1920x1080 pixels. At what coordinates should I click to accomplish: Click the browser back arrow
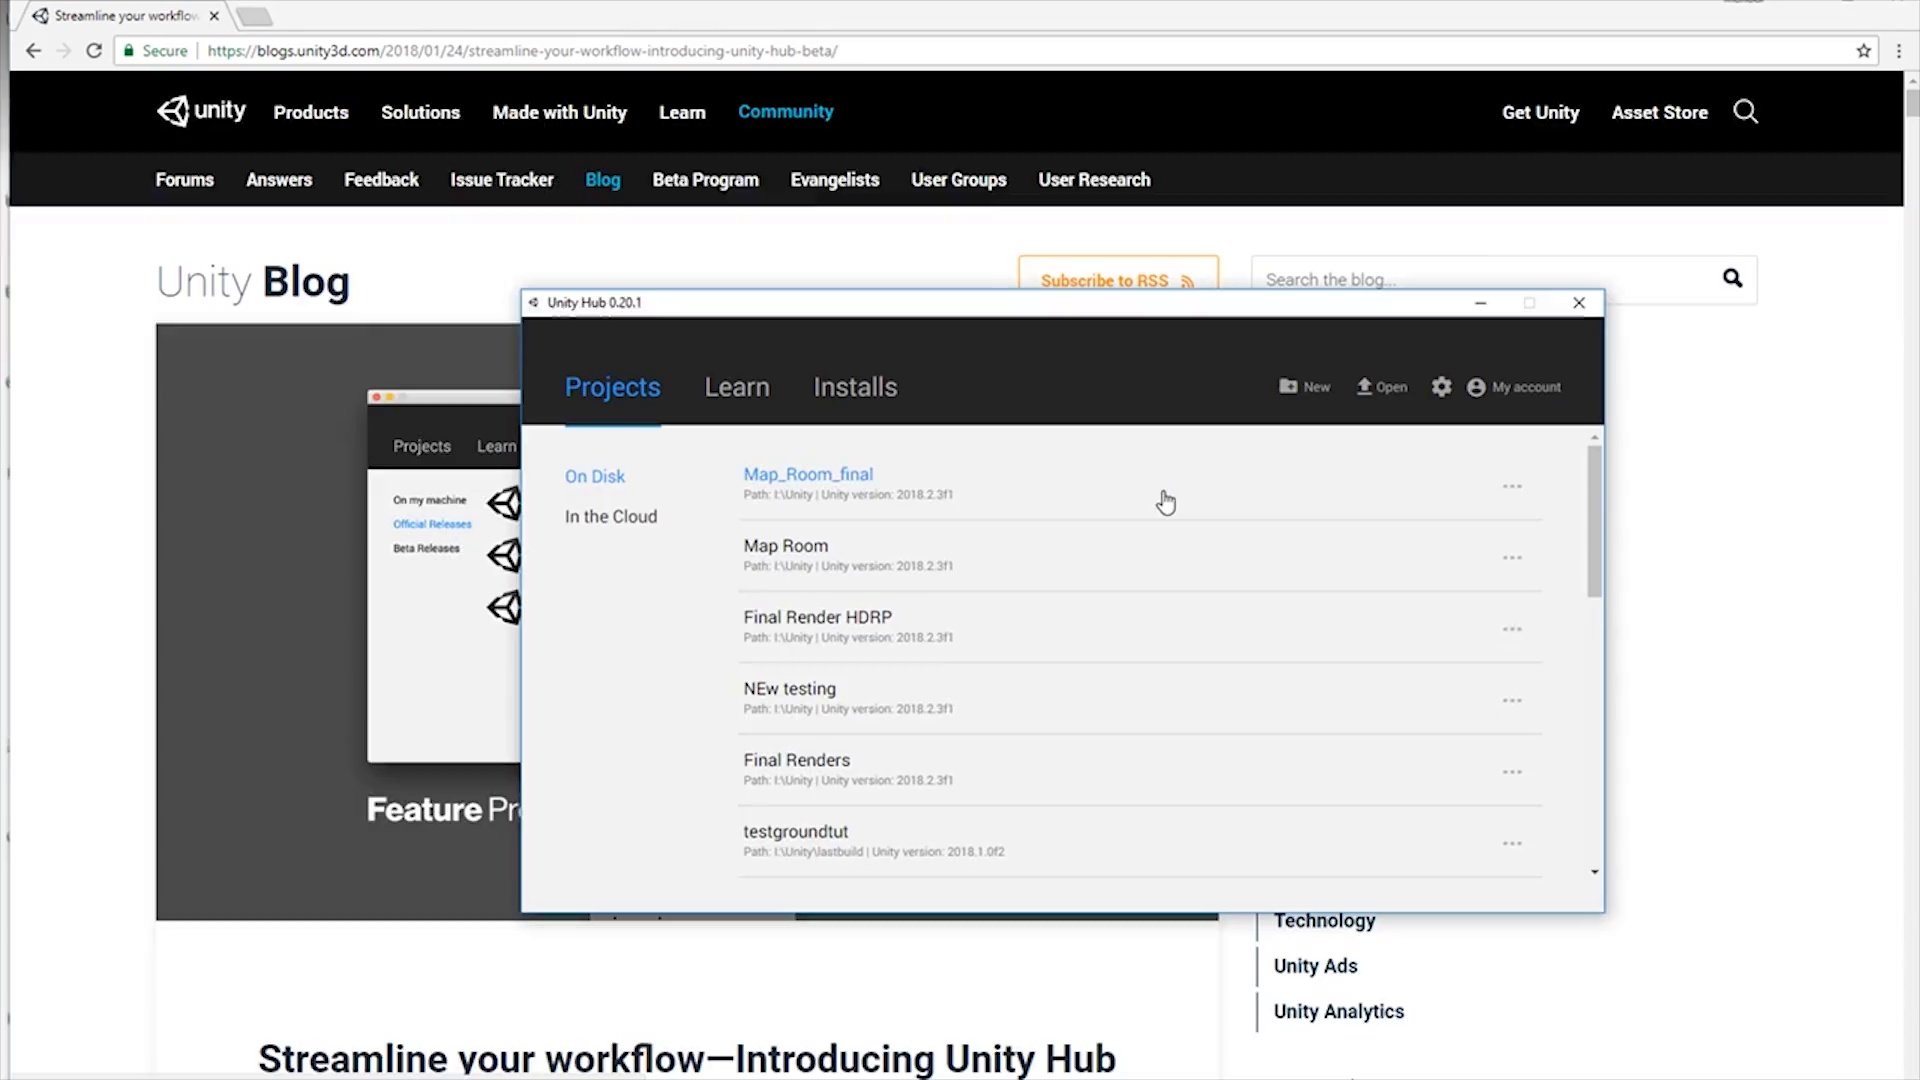(x=33, y=50)
